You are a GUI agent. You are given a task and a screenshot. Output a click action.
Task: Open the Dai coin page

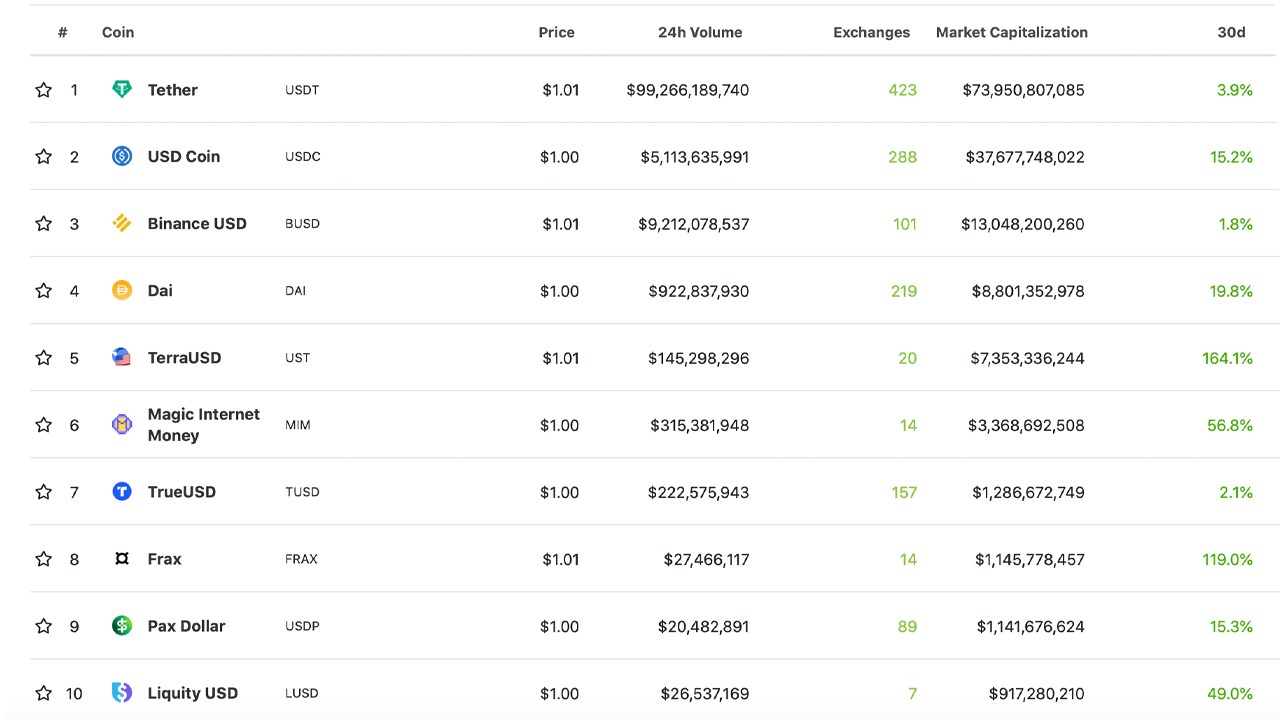(160, 291)
